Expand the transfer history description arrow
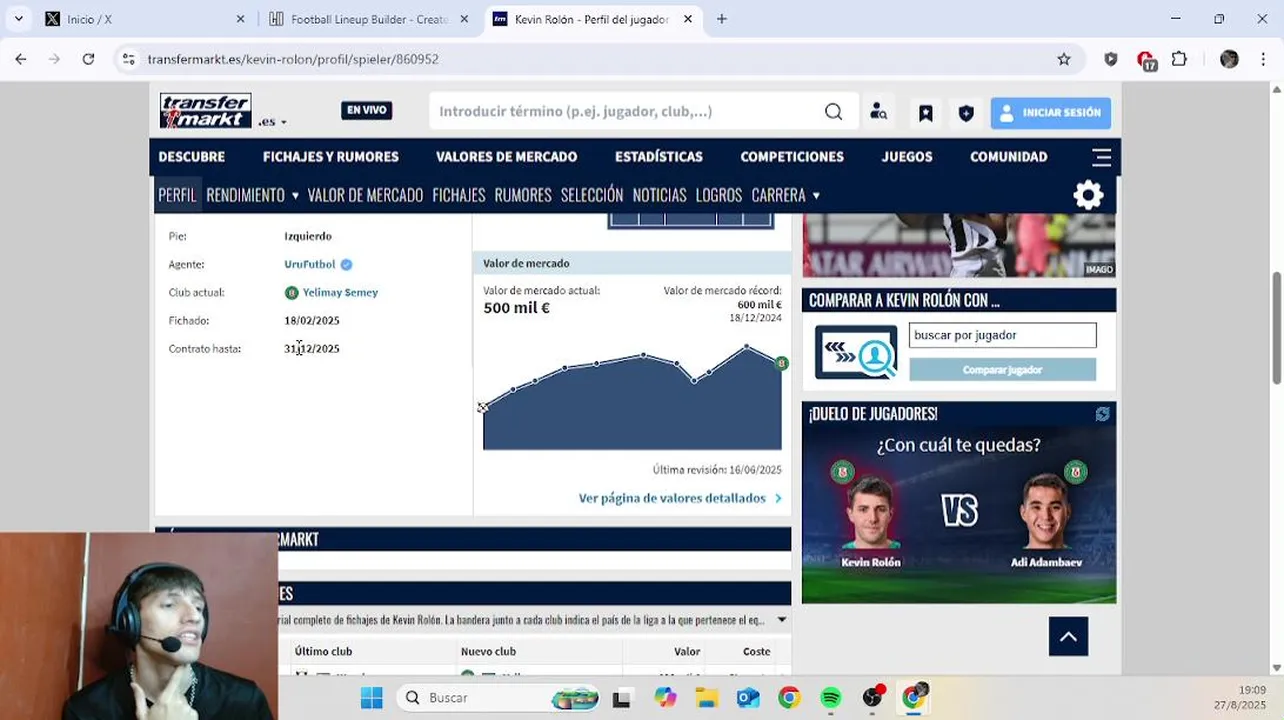 pos(781,620)
